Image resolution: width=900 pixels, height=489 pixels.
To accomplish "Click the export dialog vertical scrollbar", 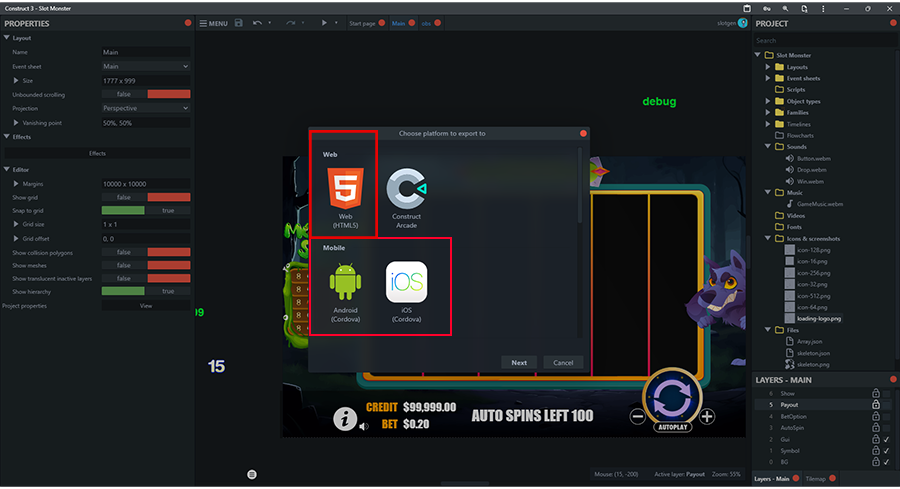I will click(580, 187).
